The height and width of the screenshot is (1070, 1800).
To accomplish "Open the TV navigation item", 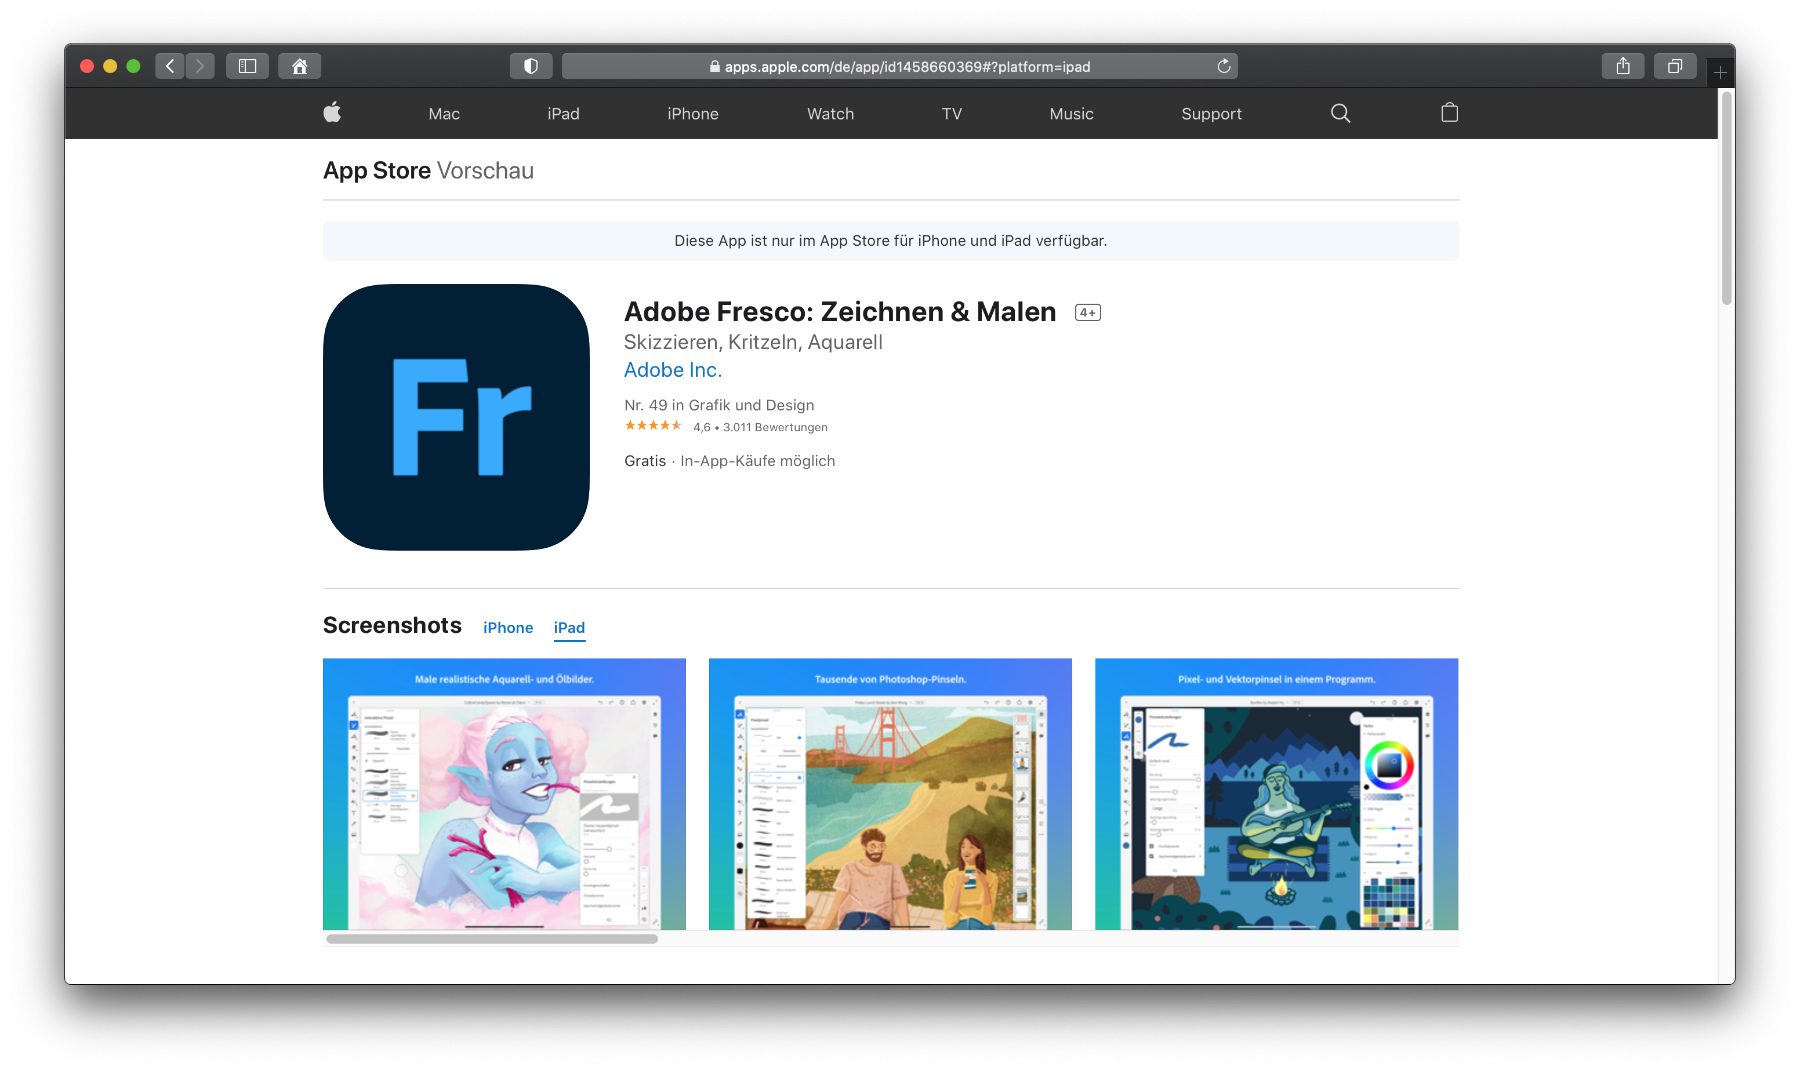I will (952, 114).
